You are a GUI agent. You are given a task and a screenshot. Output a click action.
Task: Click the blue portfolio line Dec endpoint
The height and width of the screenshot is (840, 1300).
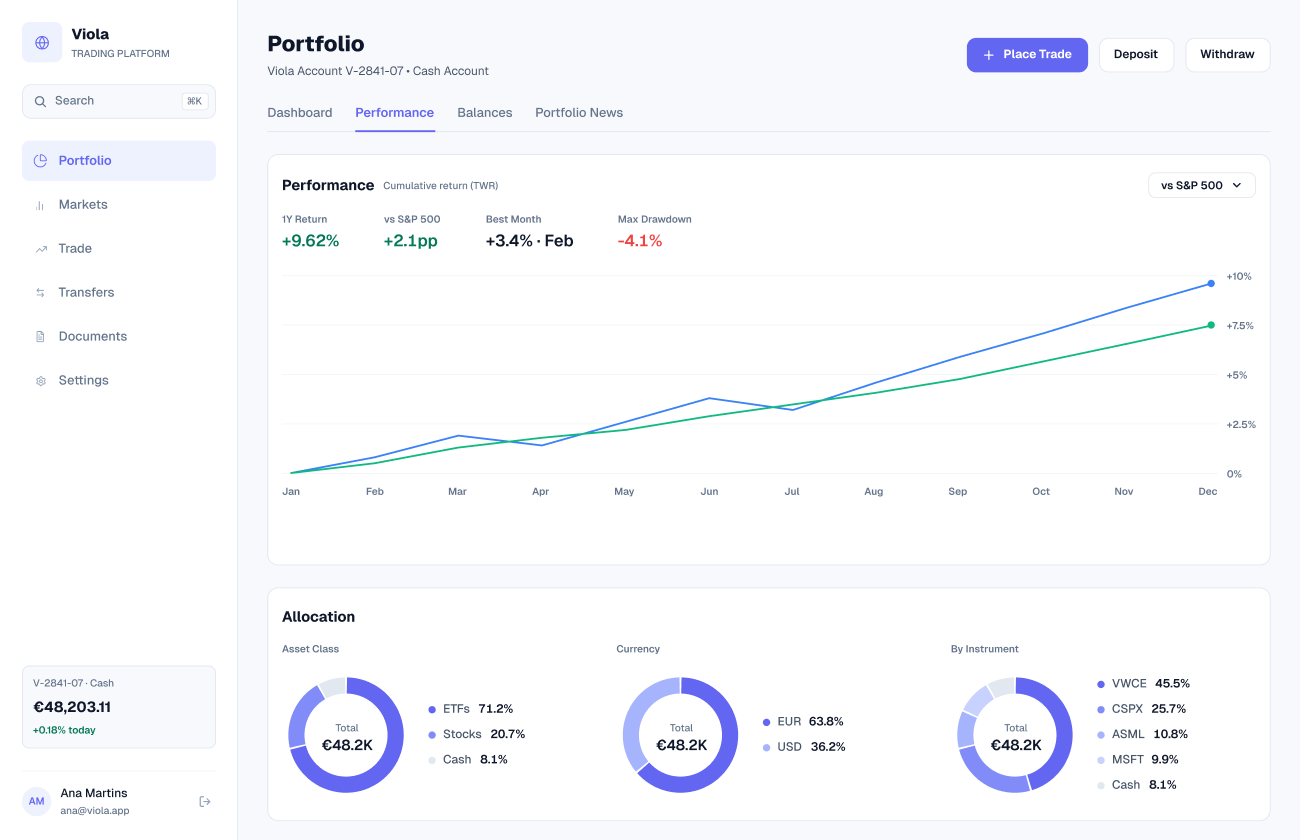point(1211,283)
